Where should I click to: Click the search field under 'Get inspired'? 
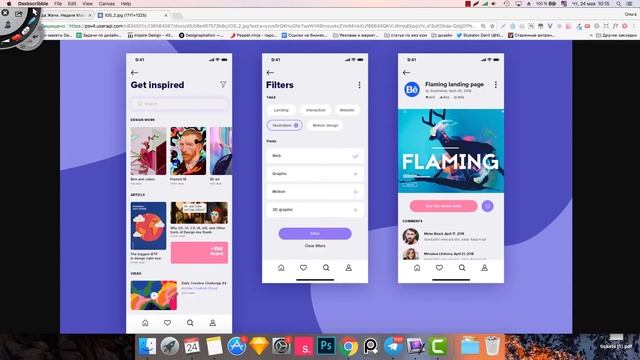pos(179,104)
